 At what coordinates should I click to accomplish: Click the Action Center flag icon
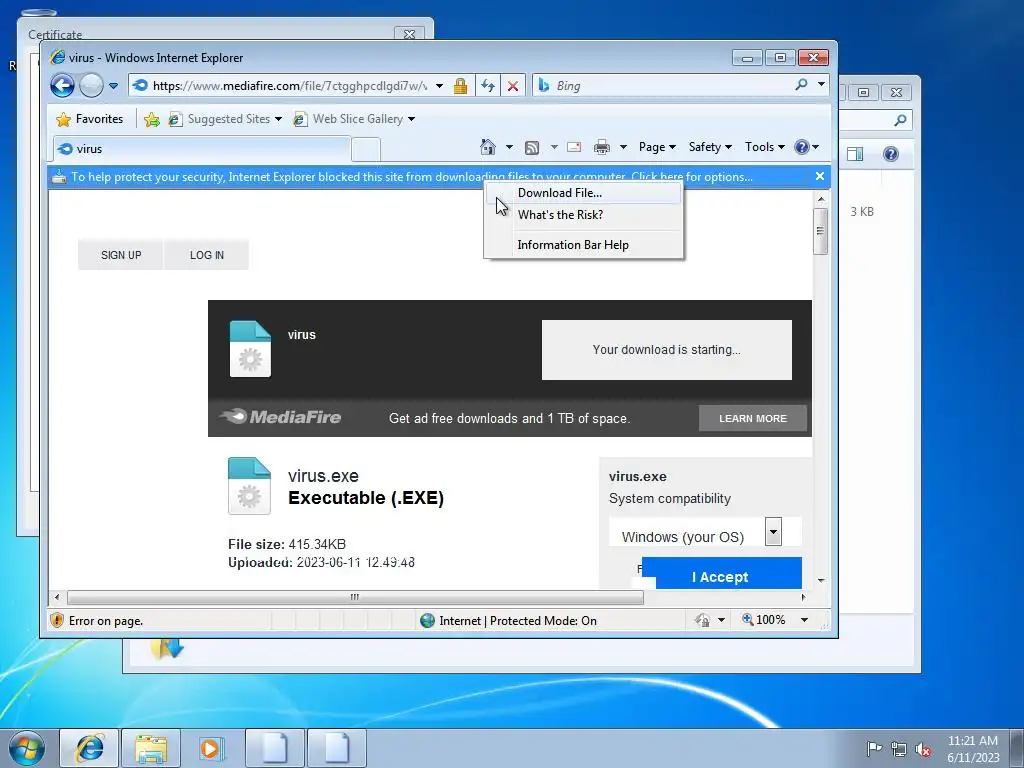[x=874, y=748]
